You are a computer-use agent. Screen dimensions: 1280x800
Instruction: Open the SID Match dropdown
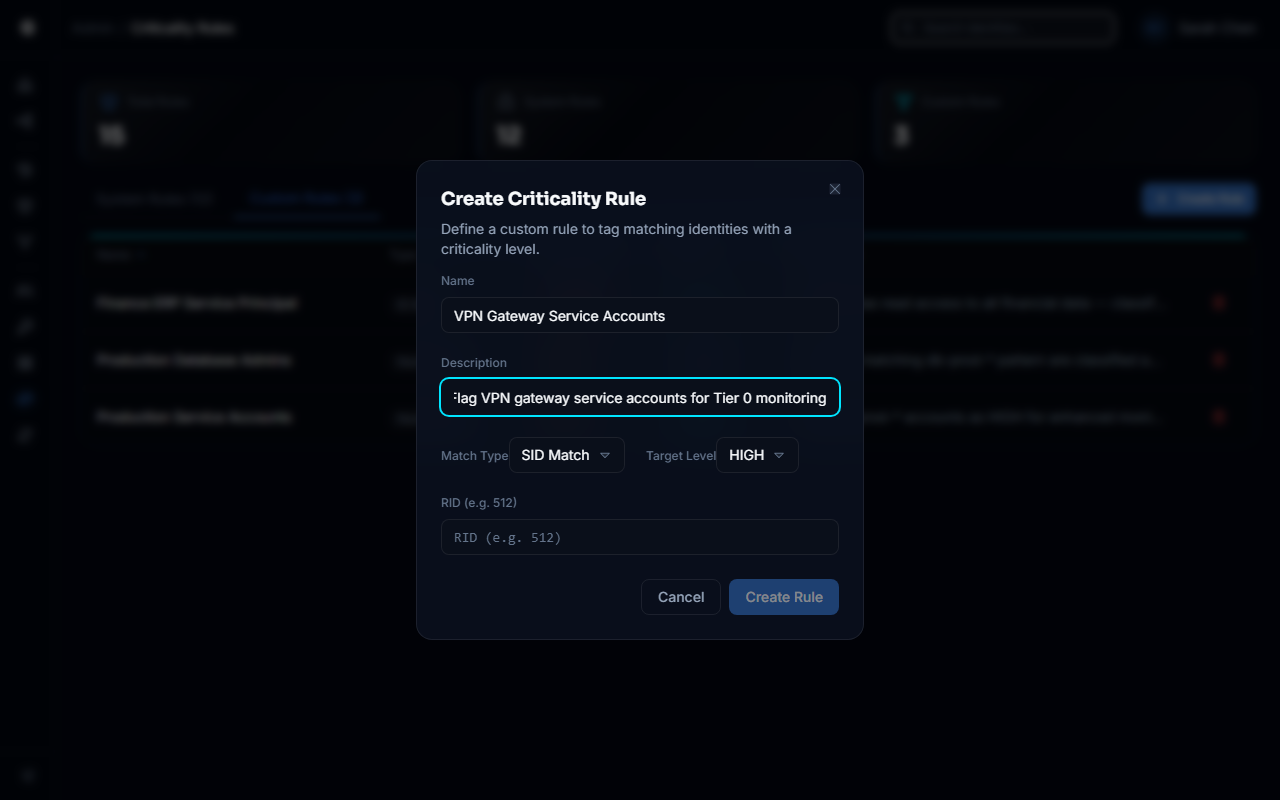[566, 455]
